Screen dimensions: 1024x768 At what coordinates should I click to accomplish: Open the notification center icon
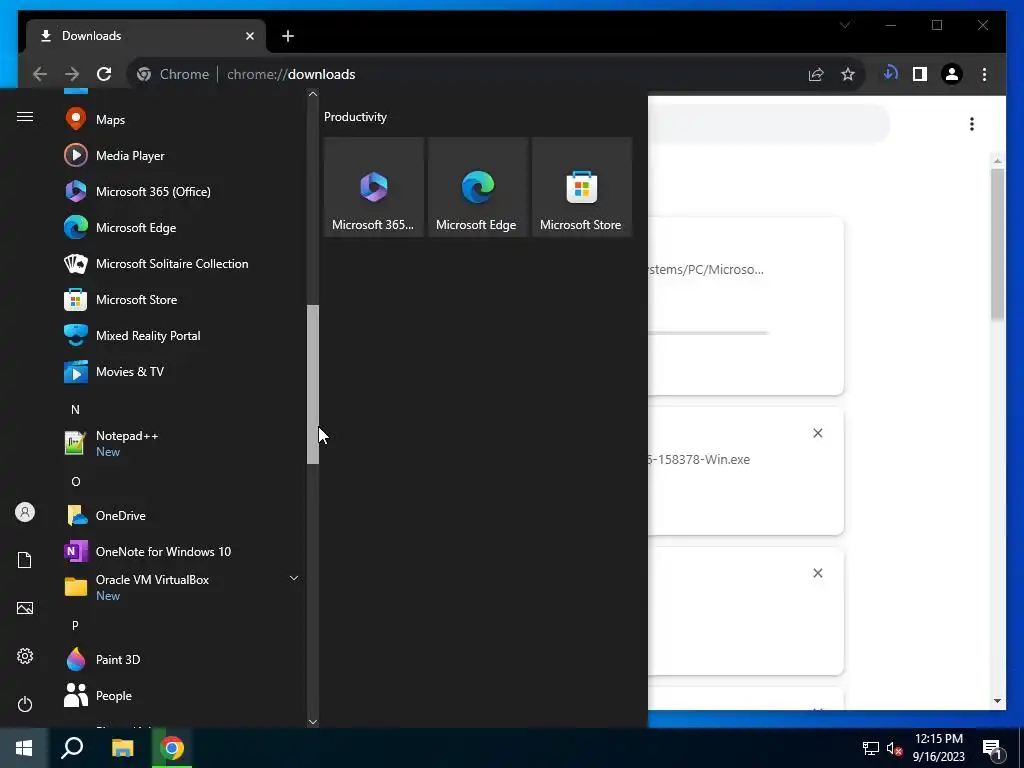coord(992,749)
